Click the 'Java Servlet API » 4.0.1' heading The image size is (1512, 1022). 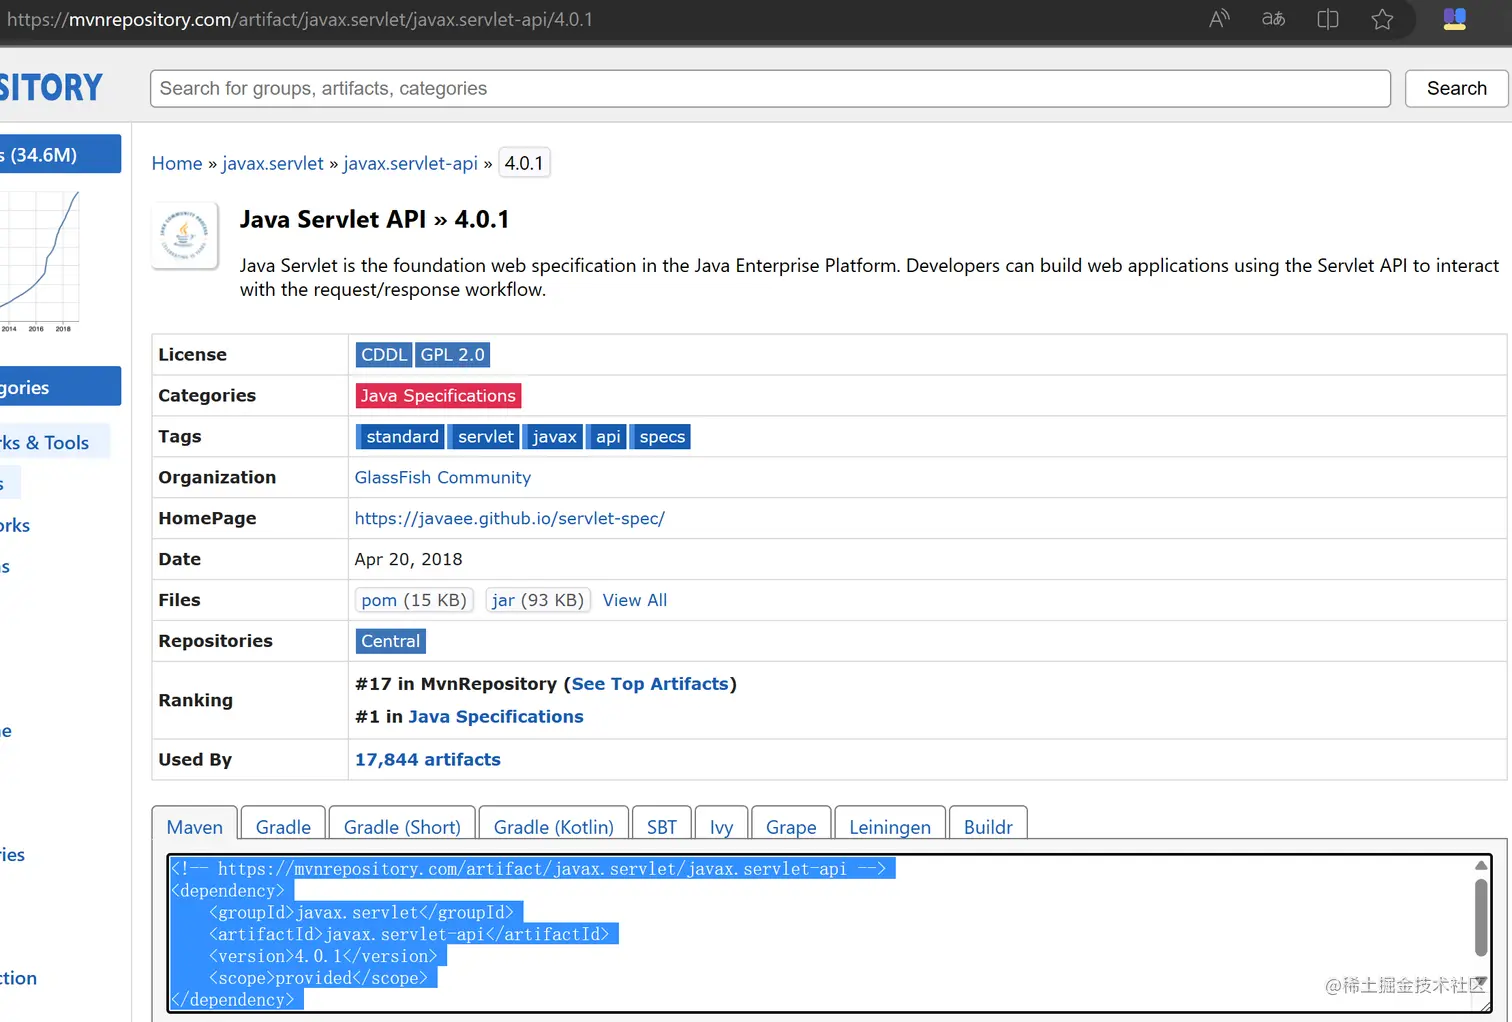(x=375, y=220)
